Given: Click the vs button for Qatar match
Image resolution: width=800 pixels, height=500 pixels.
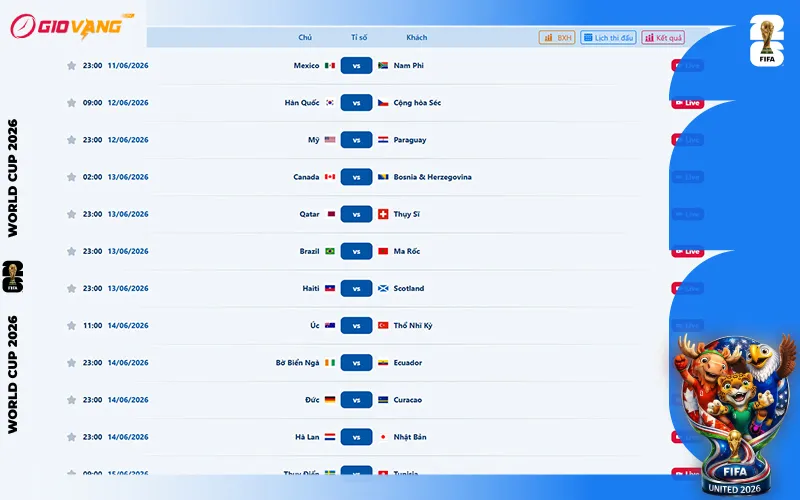Looking at the screenshot, I should pos(356,214).
